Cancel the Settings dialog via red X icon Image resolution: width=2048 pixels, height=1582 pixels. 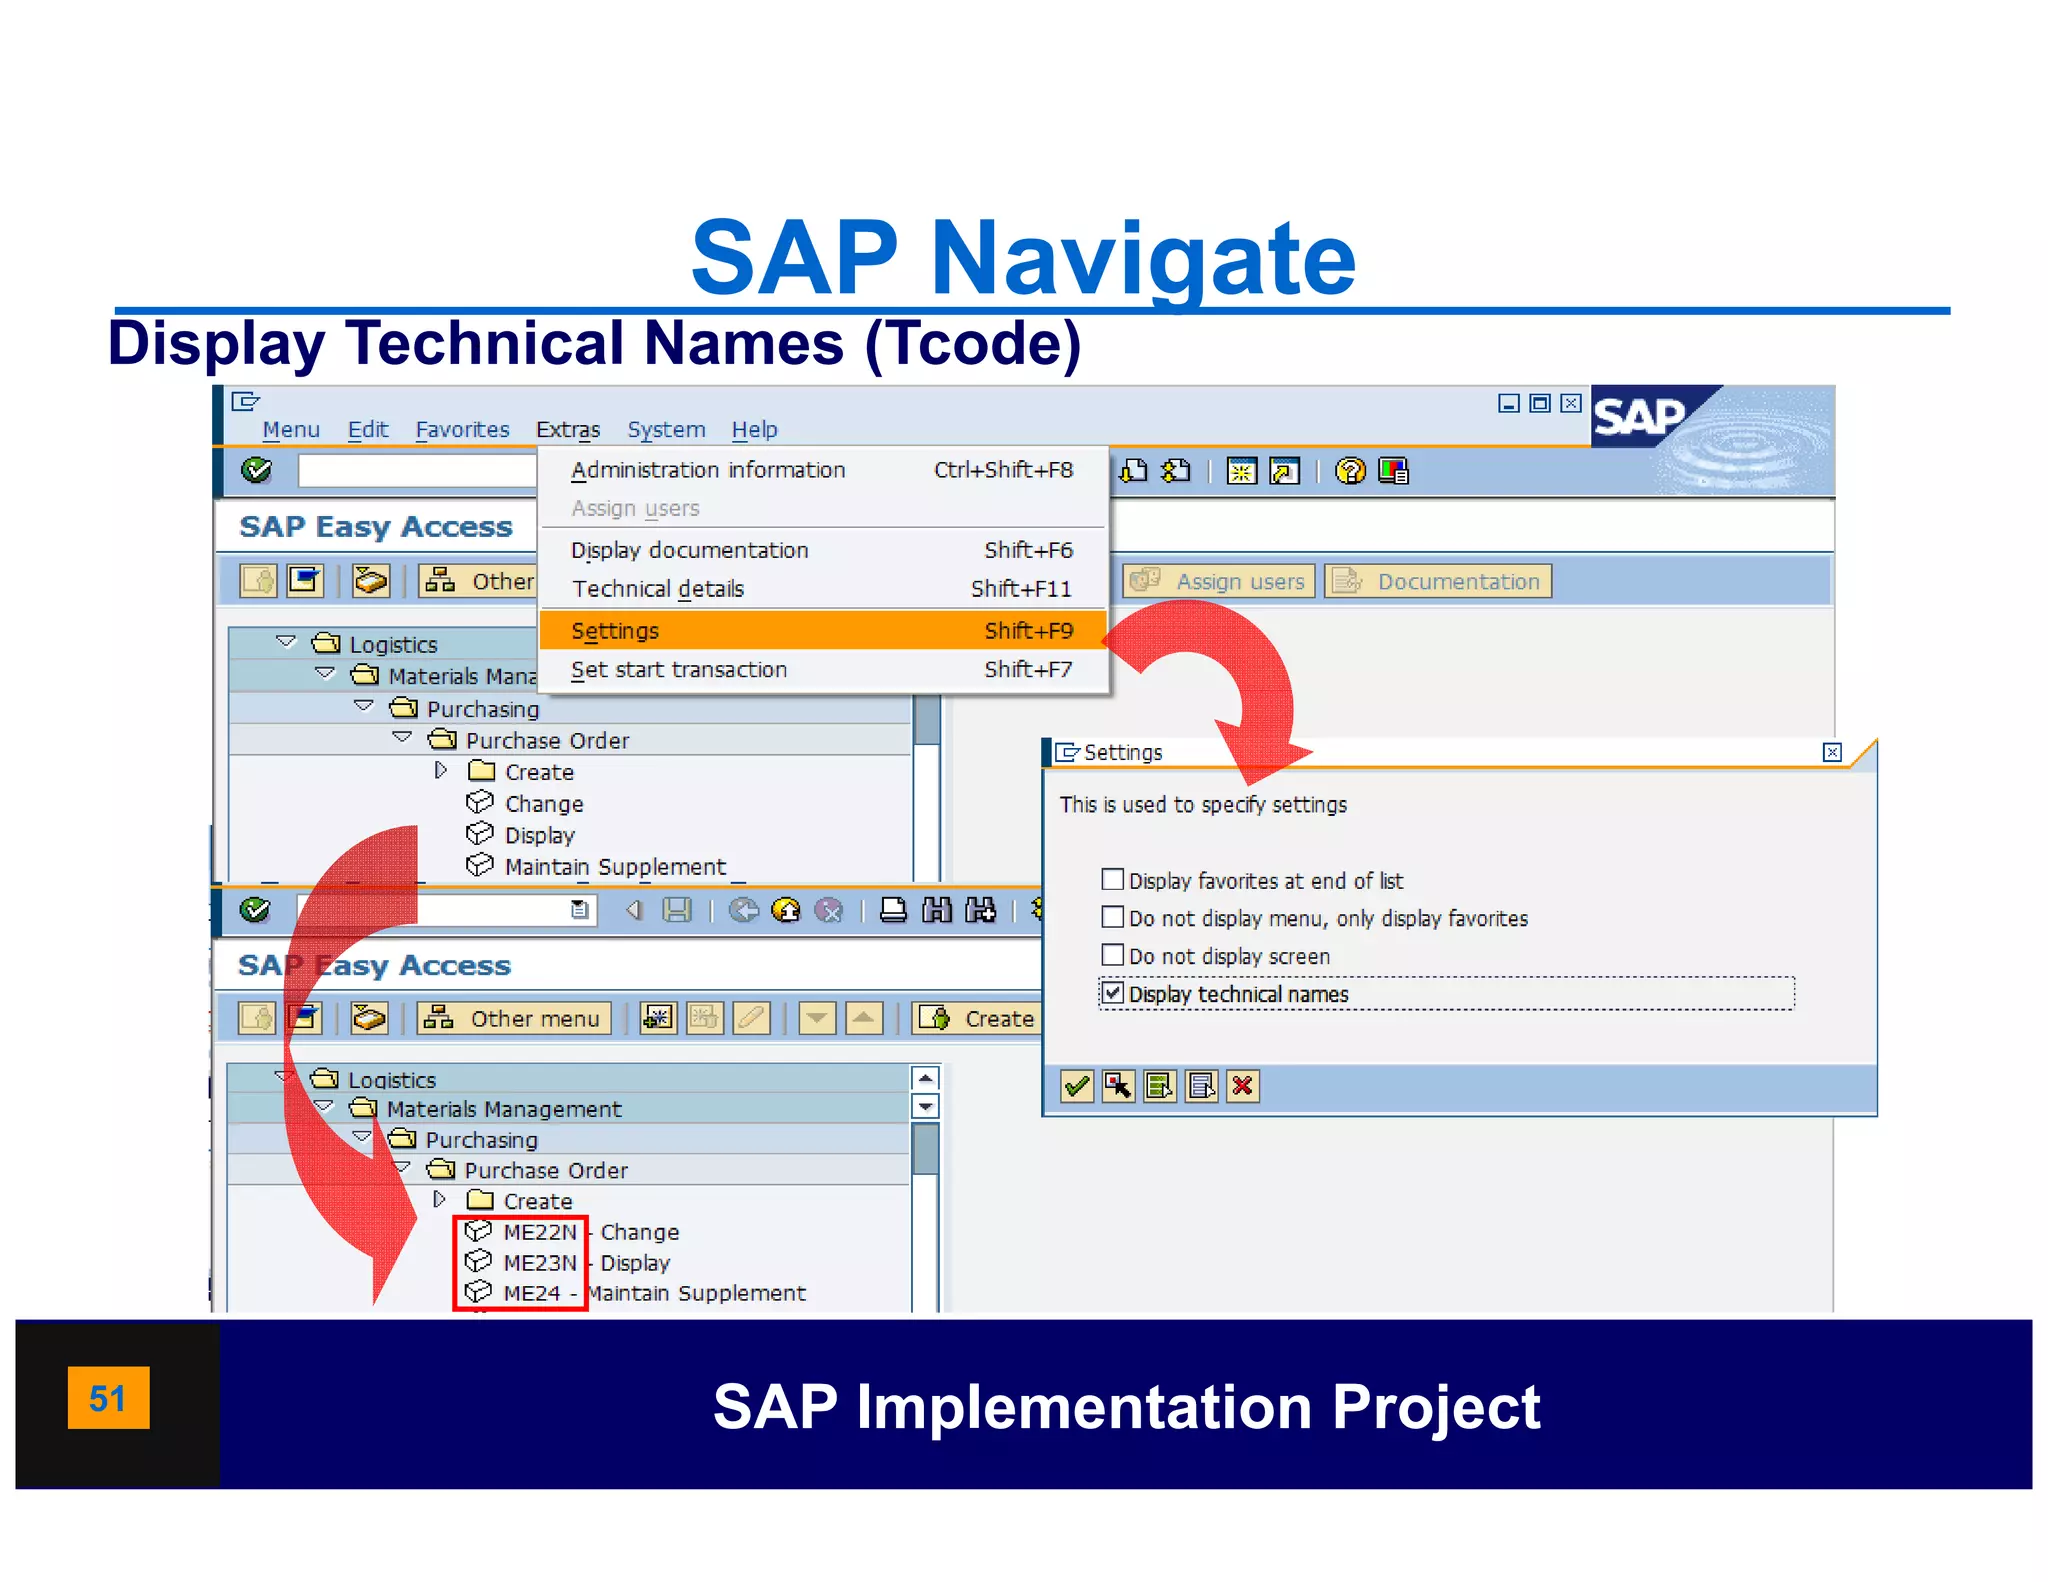pos(1243,1087)
